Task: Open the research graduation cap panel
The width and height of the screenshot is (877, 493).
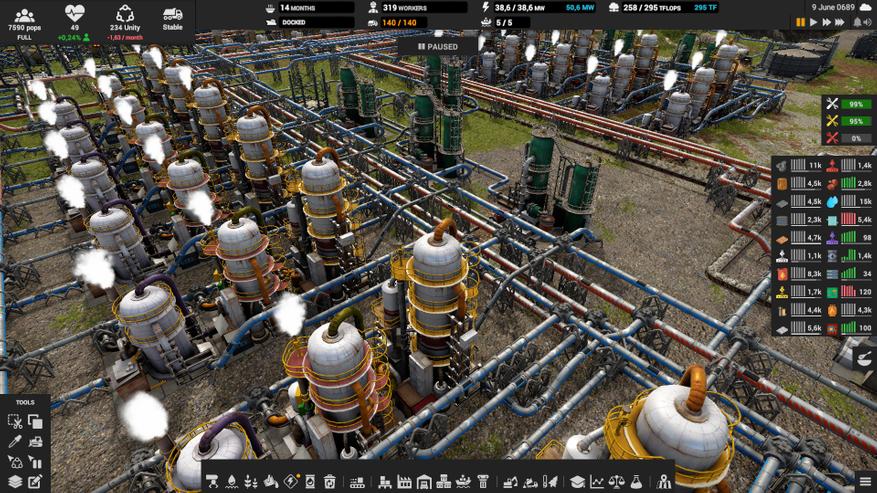Action: coord(577,481)
